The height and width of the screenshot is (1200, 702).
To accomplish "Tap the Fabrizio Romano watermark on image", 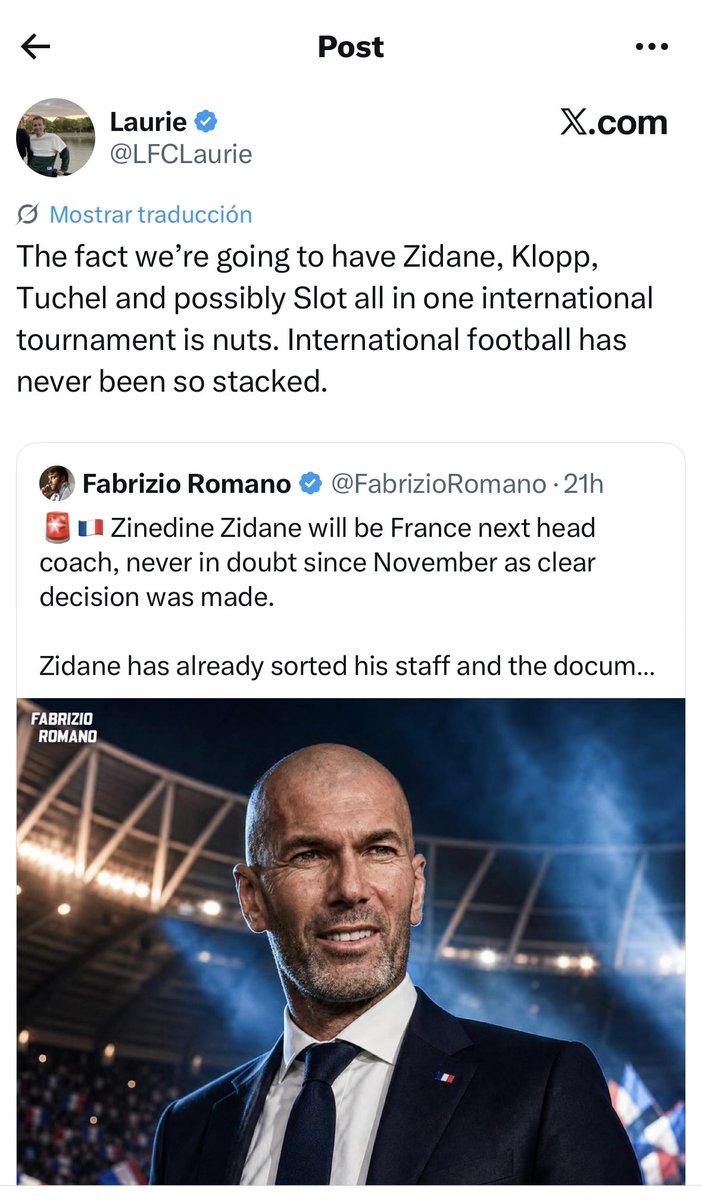I will [x=64, y=727].
